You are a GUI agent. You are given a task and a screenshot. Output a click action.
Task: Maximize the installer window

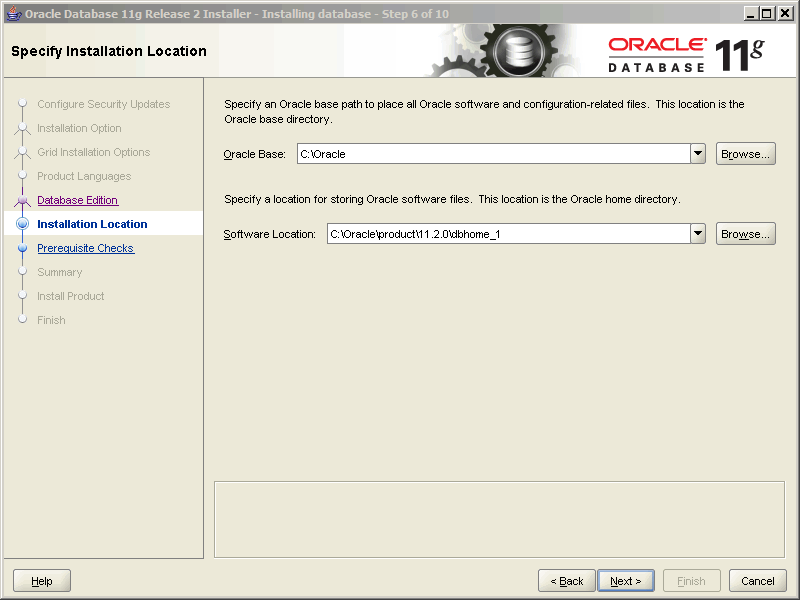pyautogui.click(x=767, y=13)
